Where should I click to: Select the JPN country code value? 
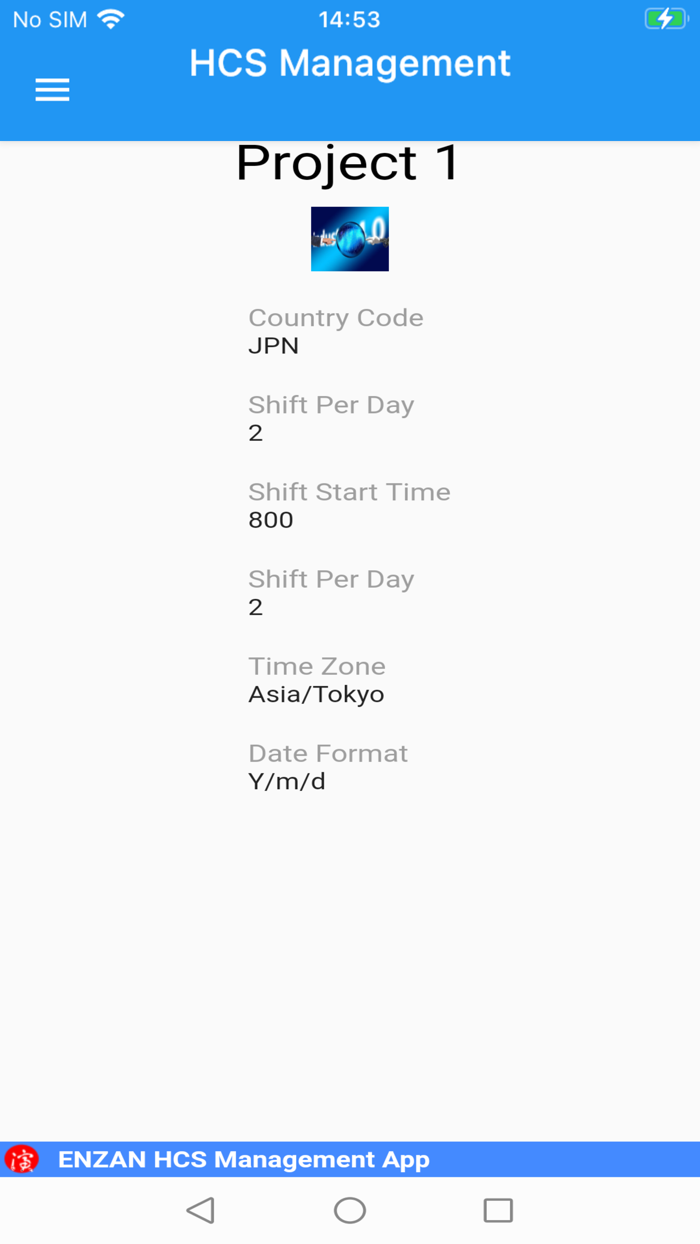click(x=273, y=346)
